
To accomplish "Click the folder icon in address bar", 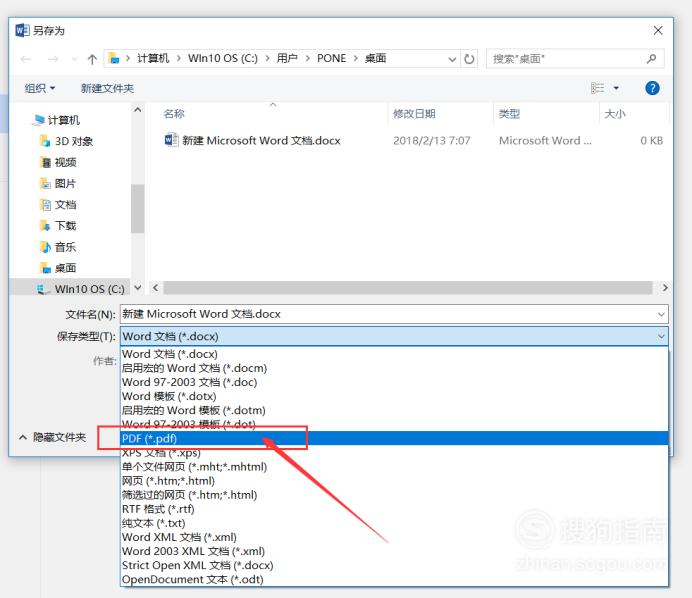I will pyautogui.click(x=114, y=58).
